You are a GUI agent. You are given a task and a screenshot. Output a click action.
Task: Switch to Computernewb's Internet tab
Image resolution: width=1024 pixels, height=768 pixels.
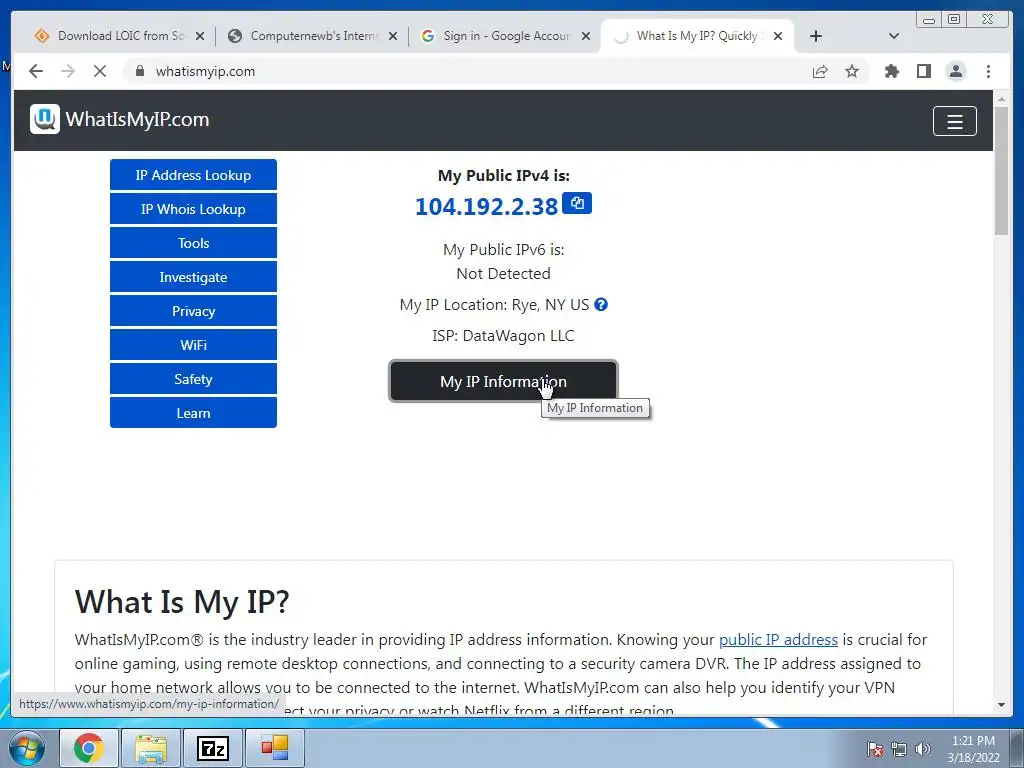310,36
